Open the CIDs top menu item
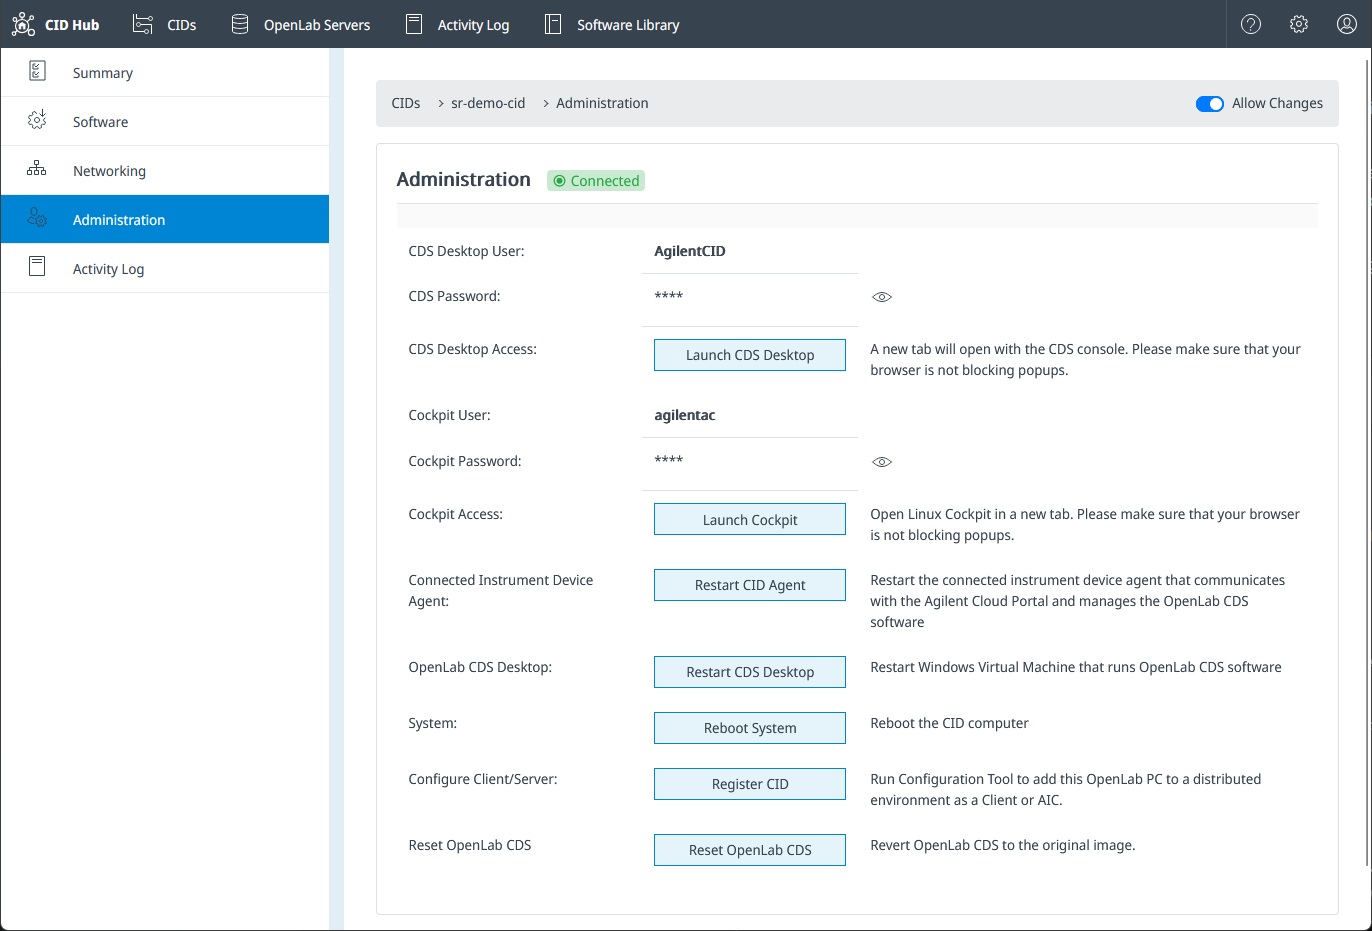Image resolution: width=1372 pixels, height=931 pixels. tap(165, 24)
